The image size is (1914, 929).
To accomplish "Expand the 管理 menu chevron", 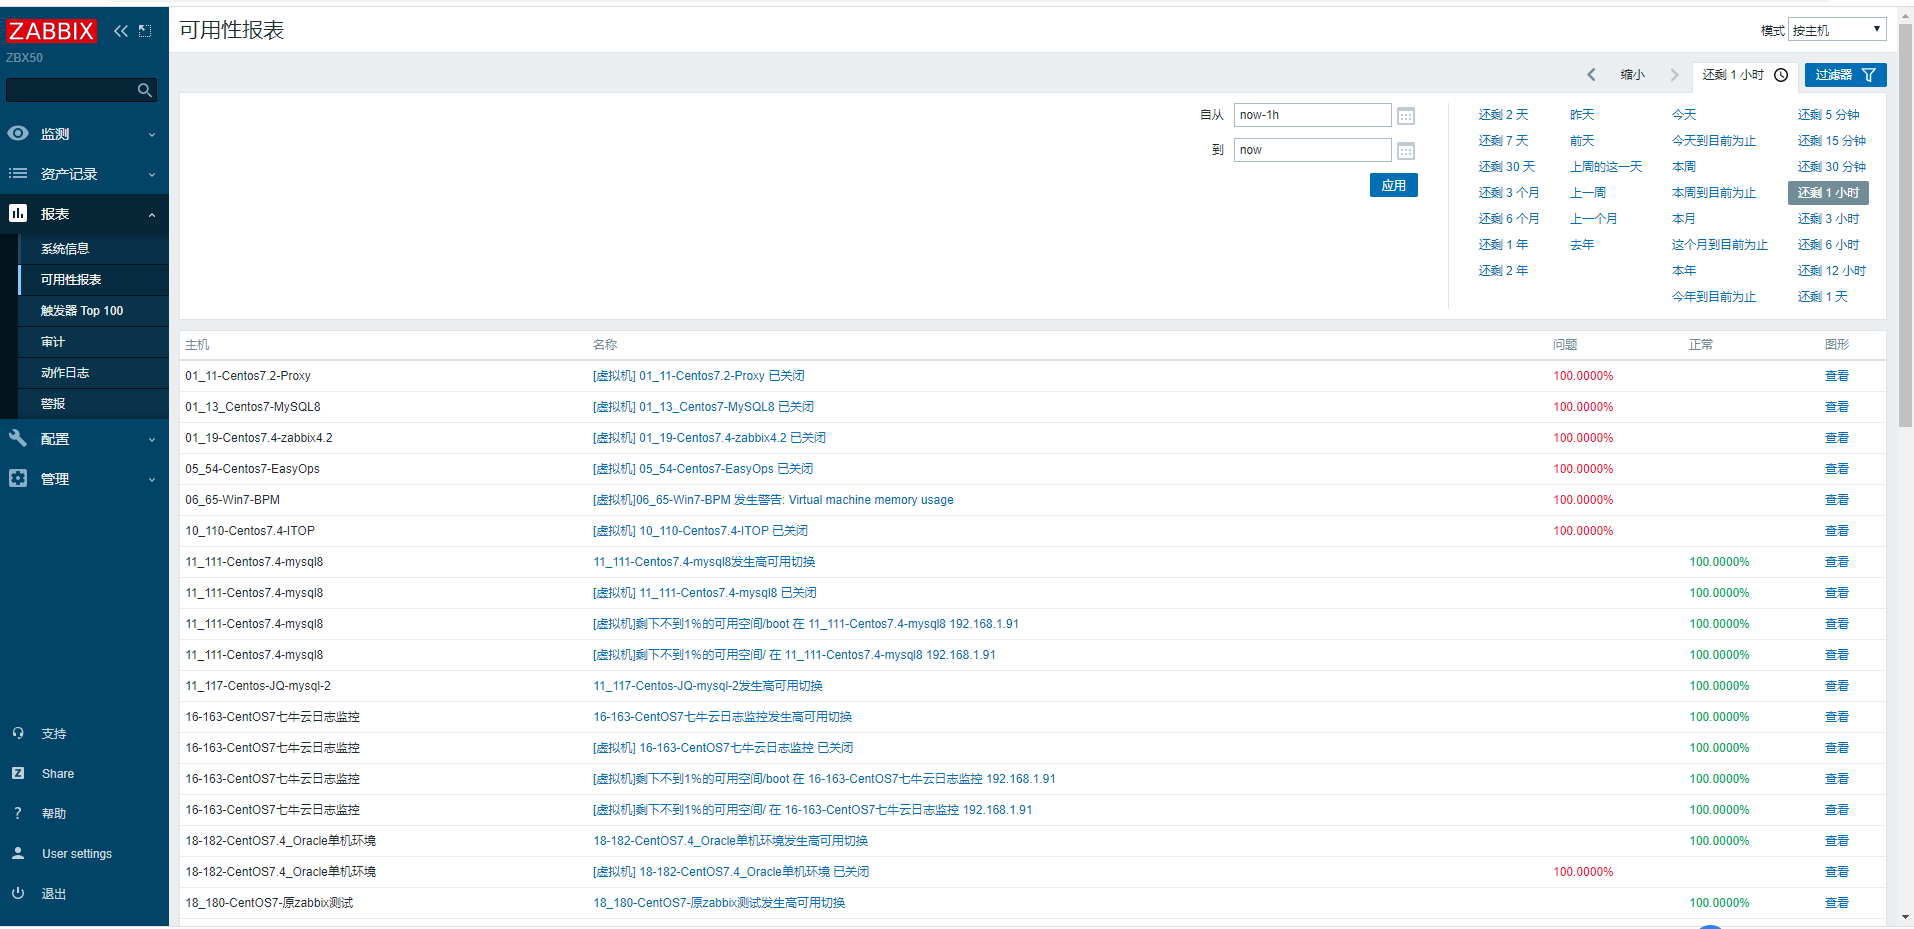I will 152,480.
